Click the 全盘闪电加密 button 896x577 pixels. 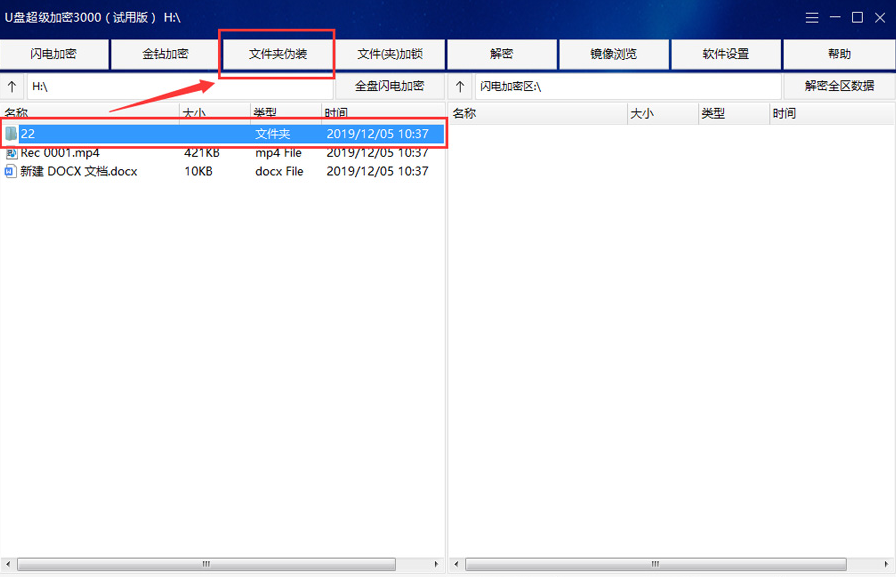point(389,87)
